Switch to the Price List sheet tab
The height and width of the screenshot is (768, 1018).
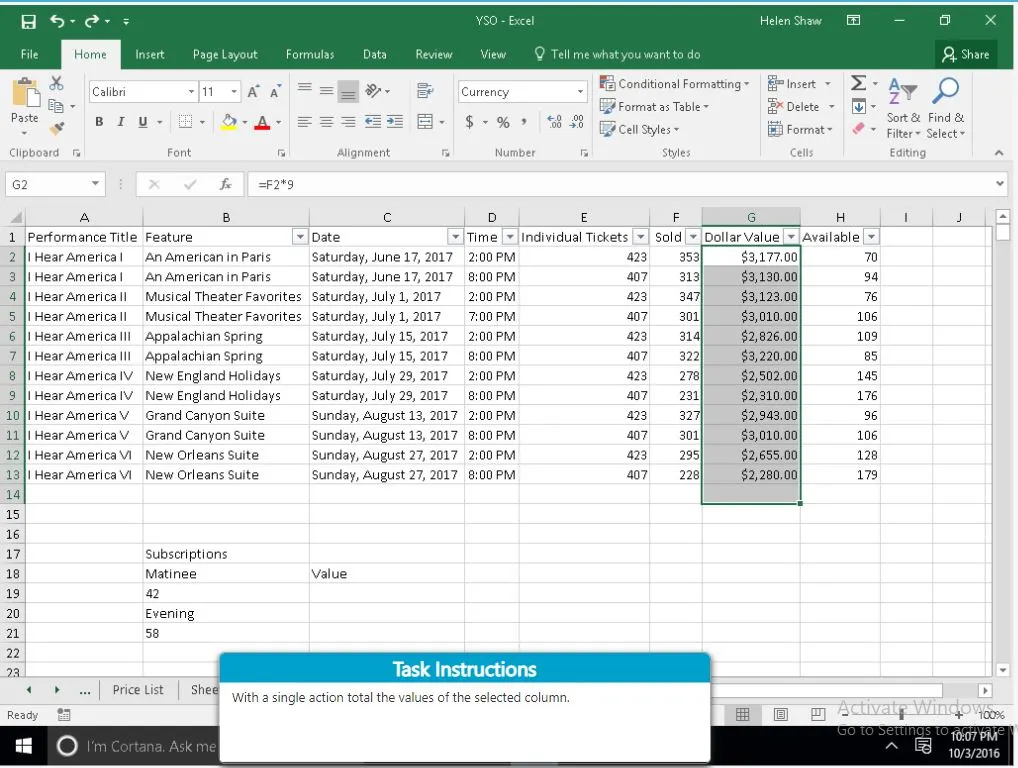138,689
